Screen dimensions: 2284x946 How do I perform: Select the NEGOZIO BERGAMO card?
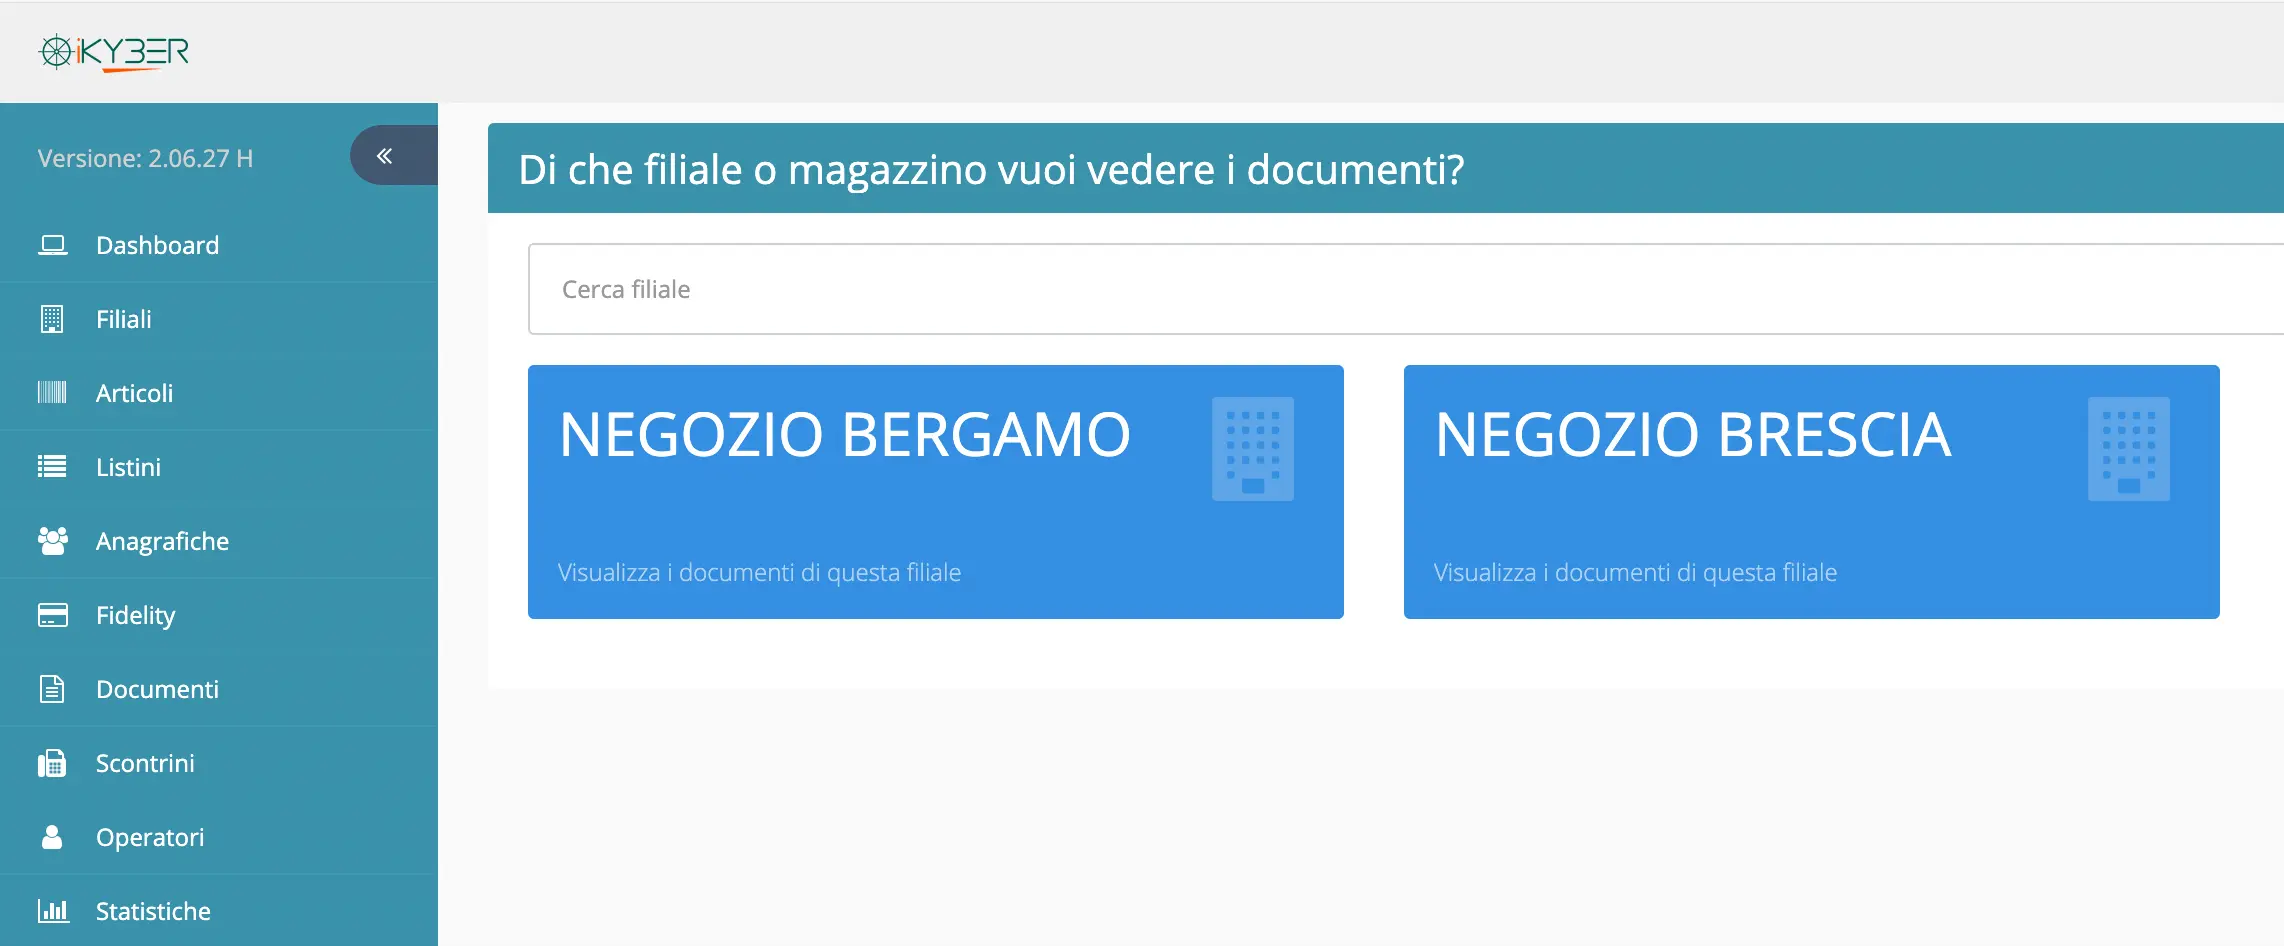936,492
